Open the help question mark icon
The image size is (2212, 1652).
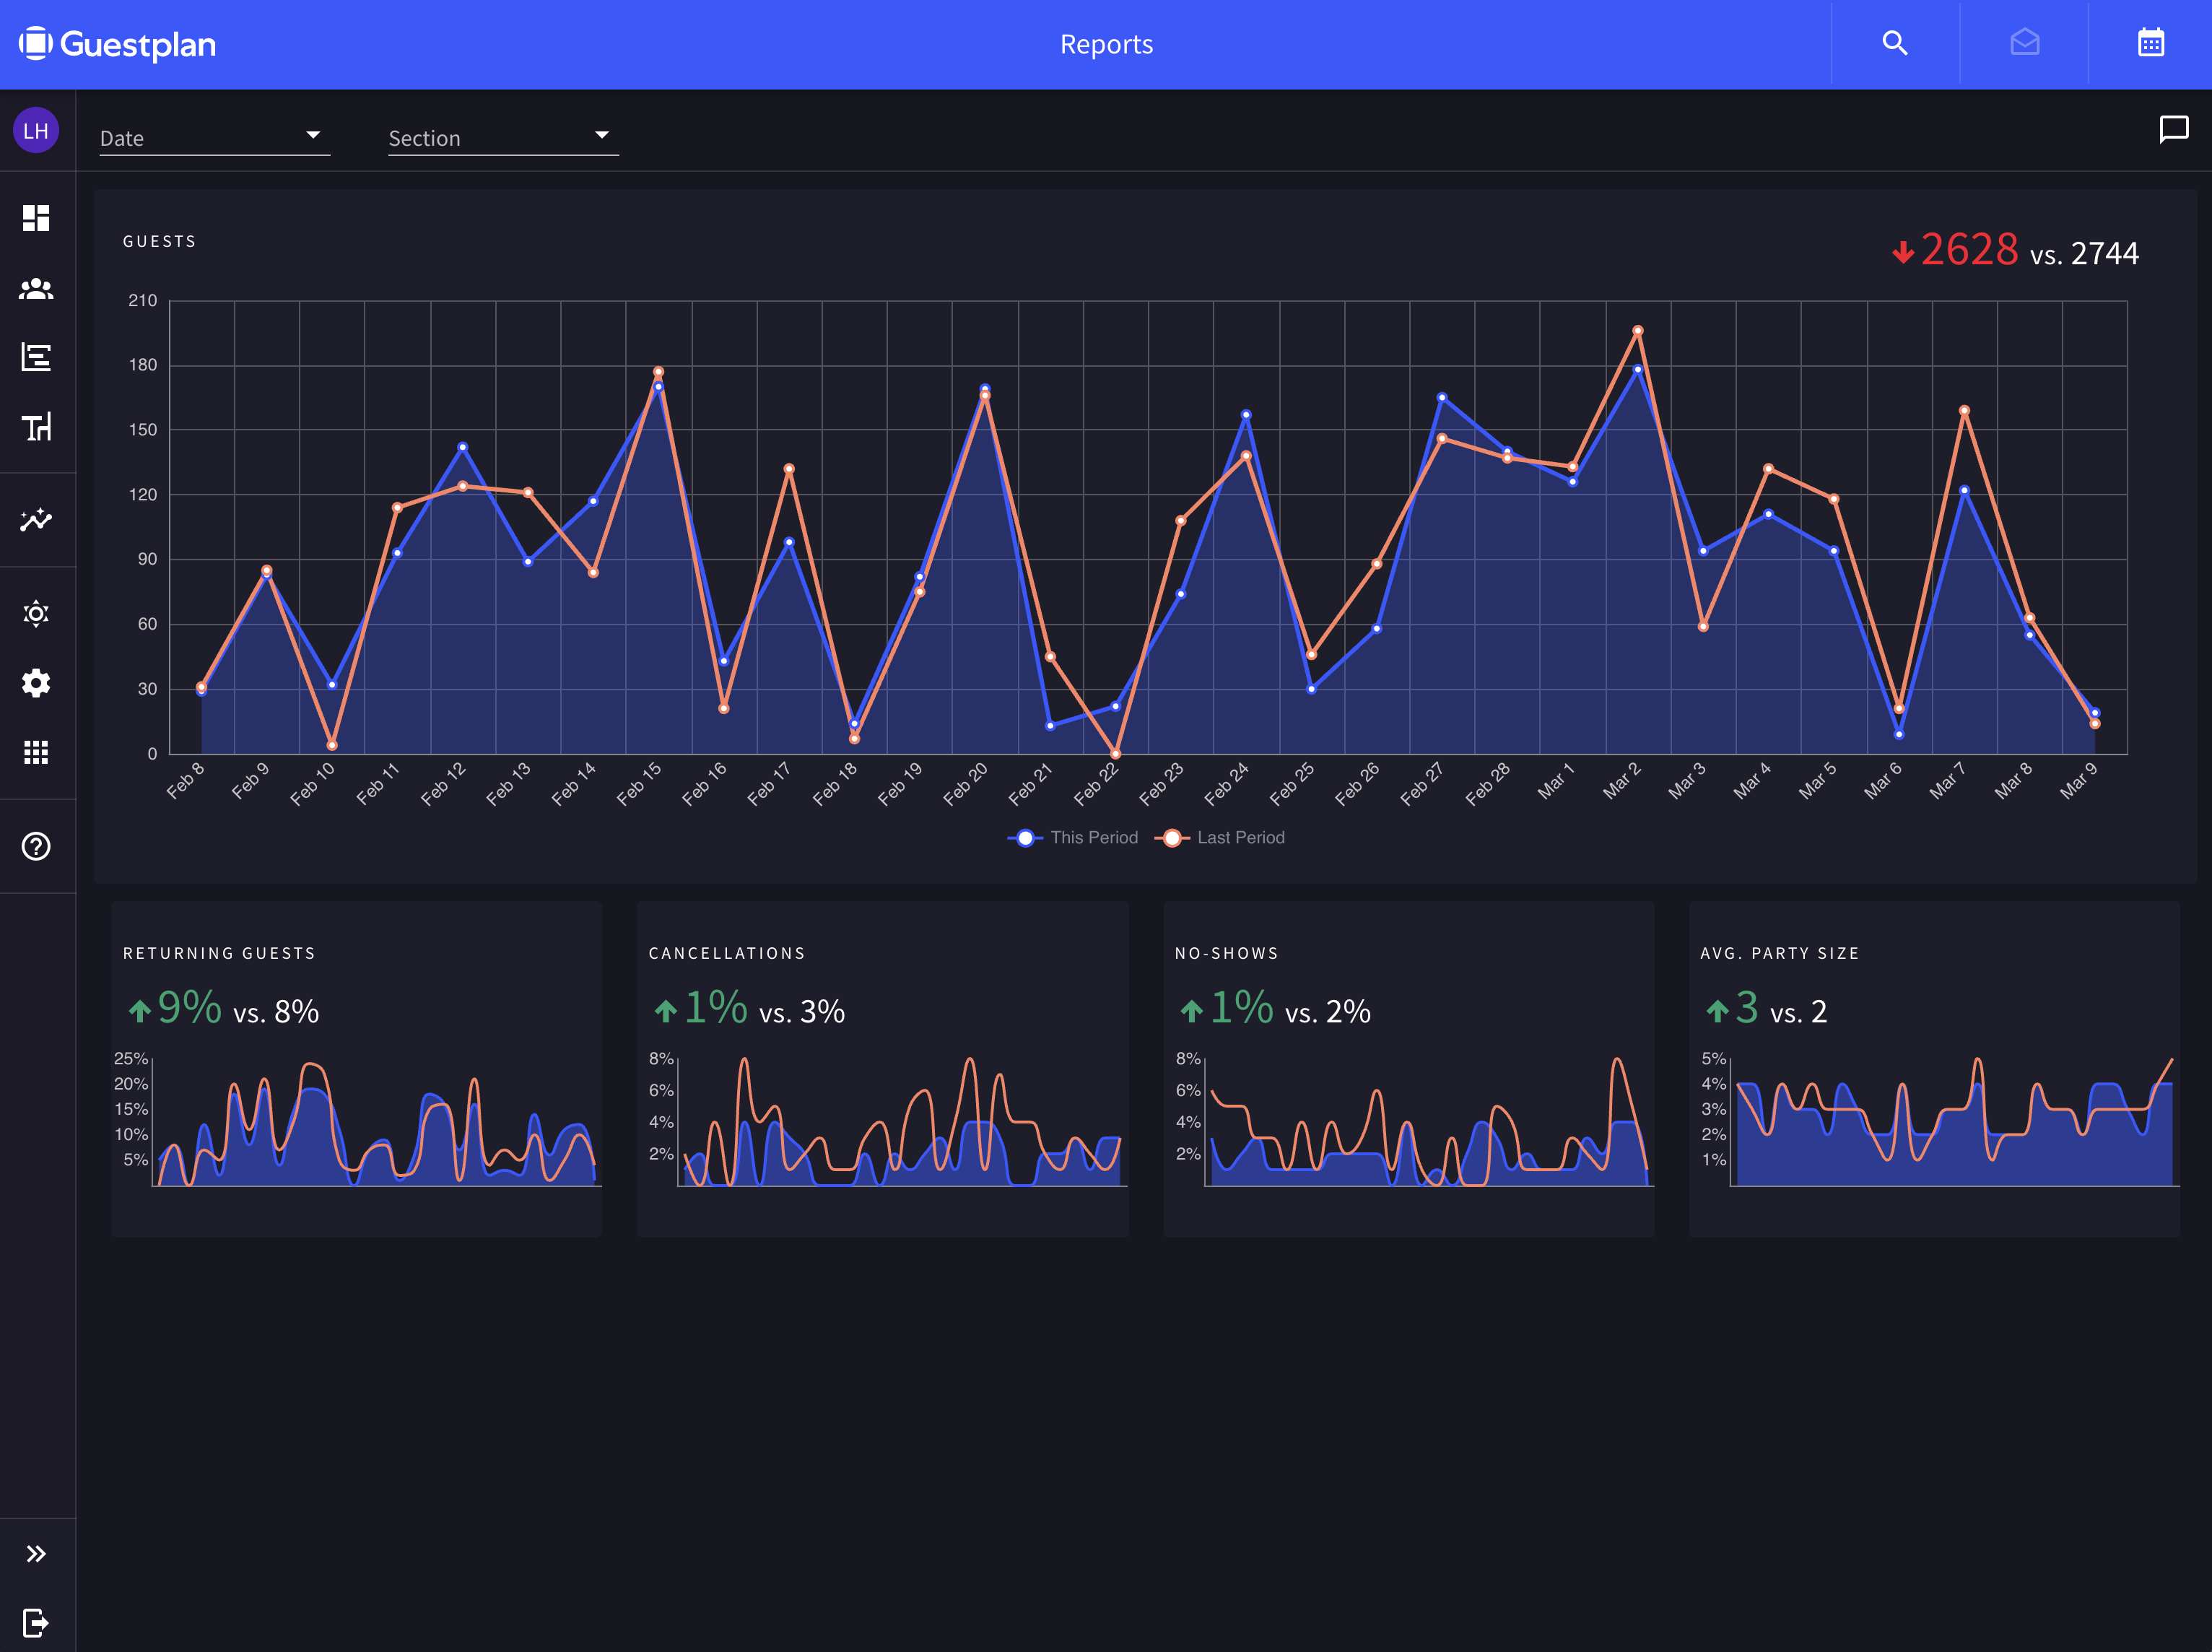pyautogui.click(x=36, y=847)
